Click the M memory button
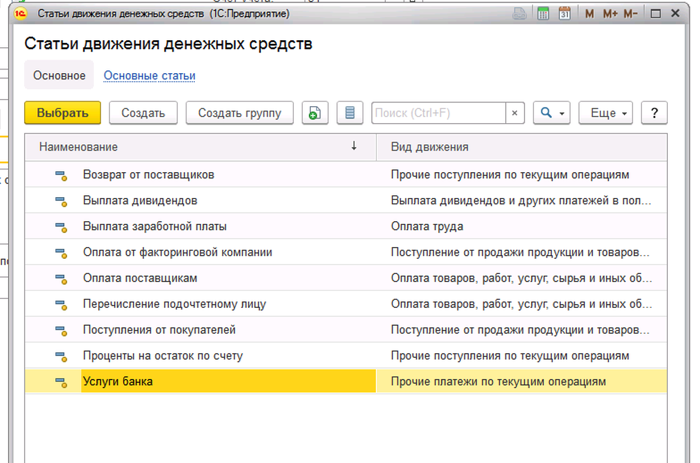 [590, 14]
